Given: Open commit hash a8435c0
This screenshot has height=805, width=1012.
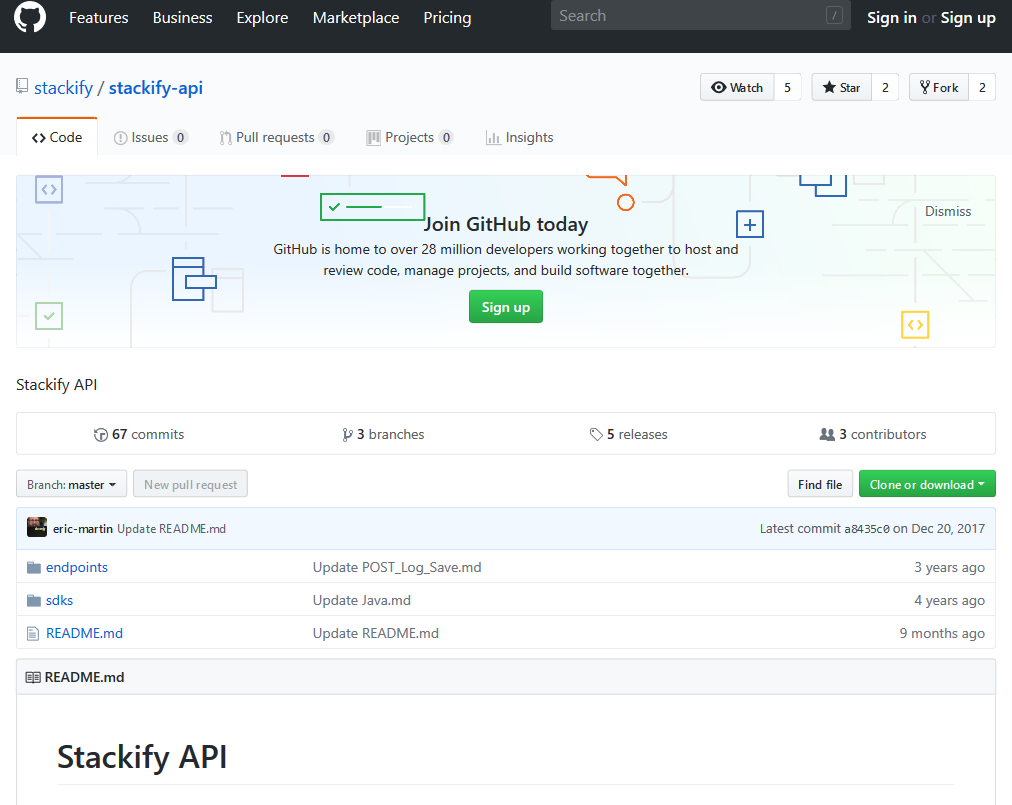Looking at the screenshot, I should 867,529.
